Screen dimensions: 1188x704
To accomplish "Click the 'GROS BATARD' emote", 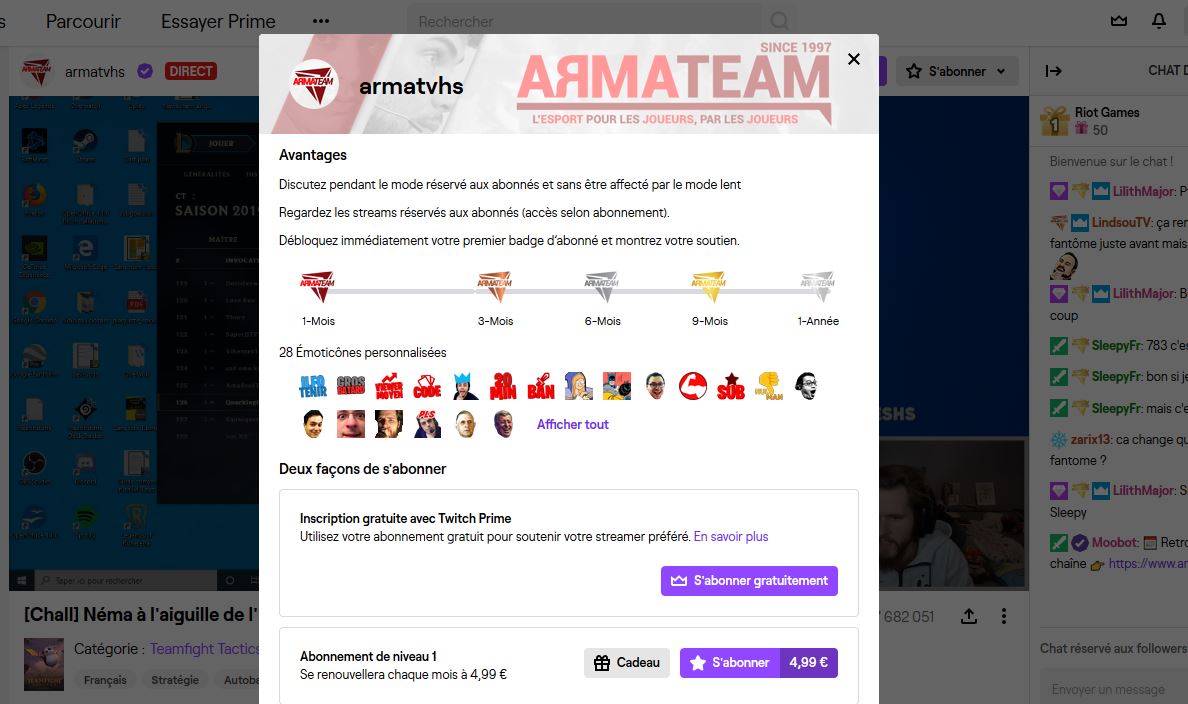I will pos(351,386).
